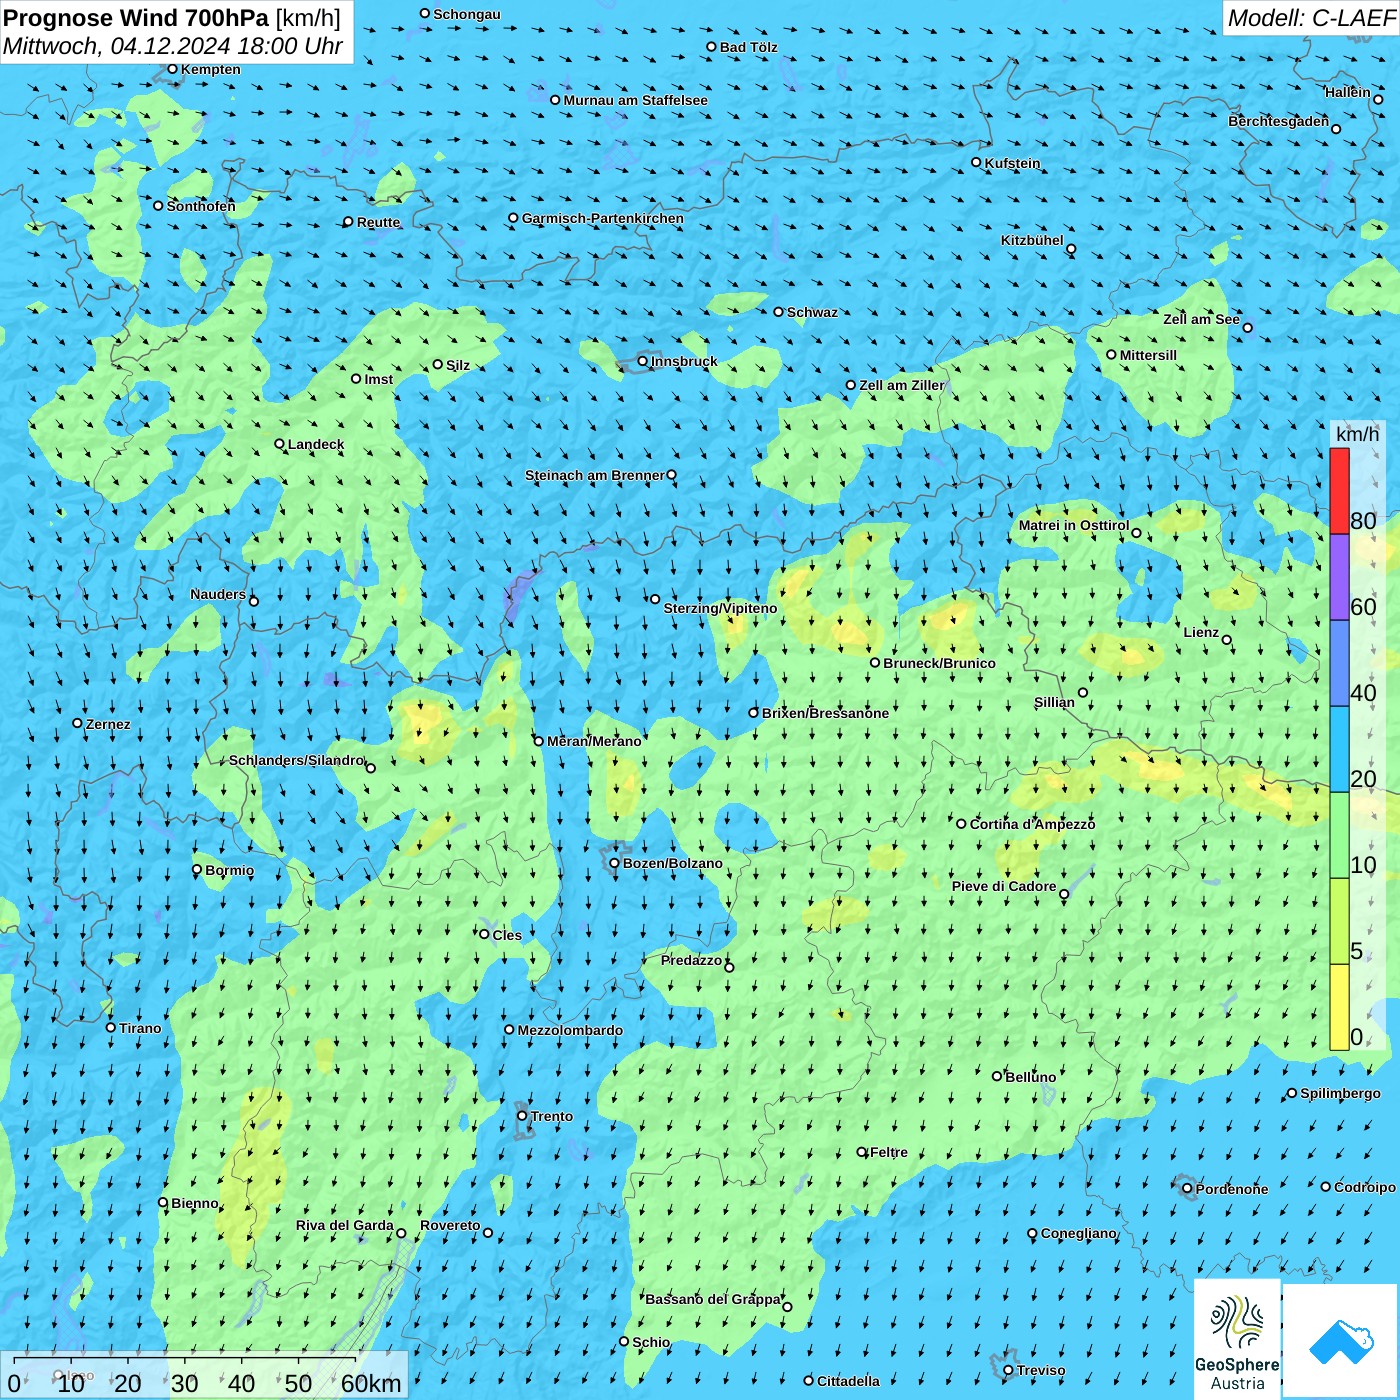The height and width of the screenshot is (1400, 1400).
Task: Click the 'Riva del Garda' label
Action: pyautogui.click(x=344, y=1225)
